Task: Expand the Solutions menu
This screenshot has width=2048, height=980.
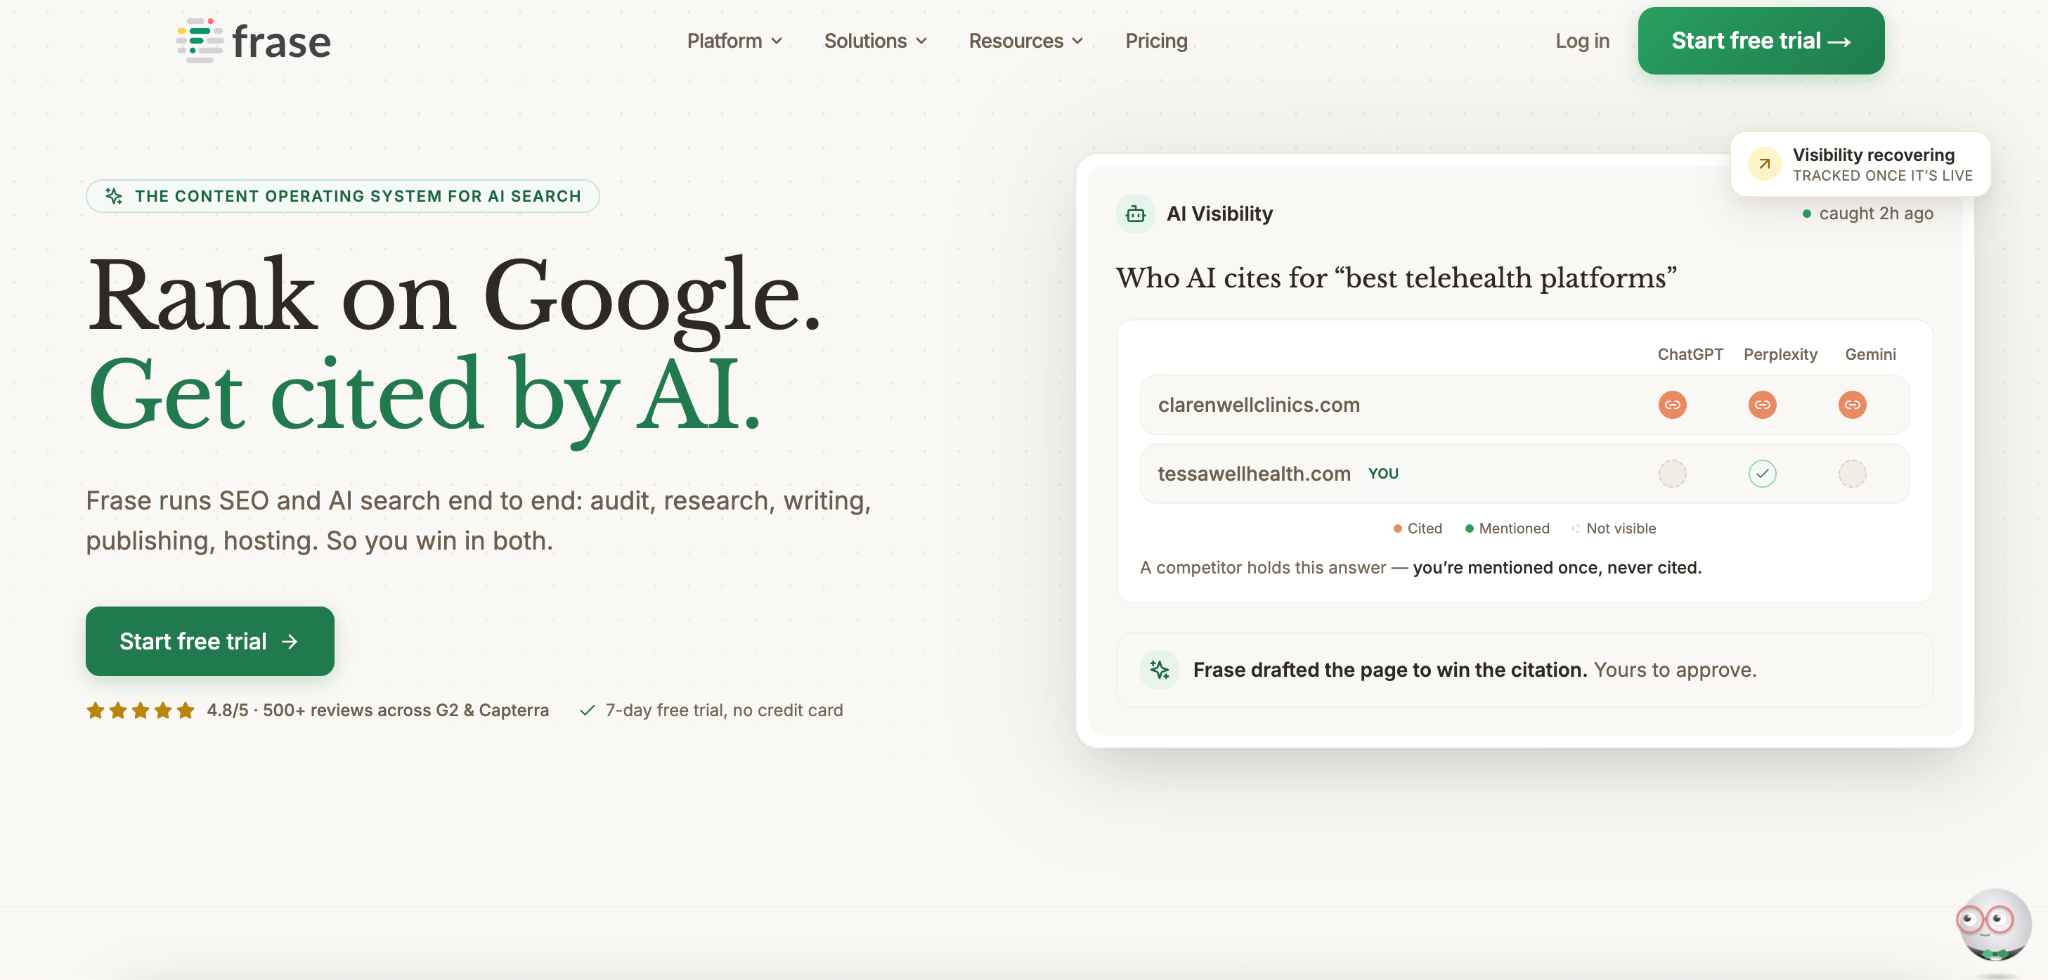Action: click(875, 41)
